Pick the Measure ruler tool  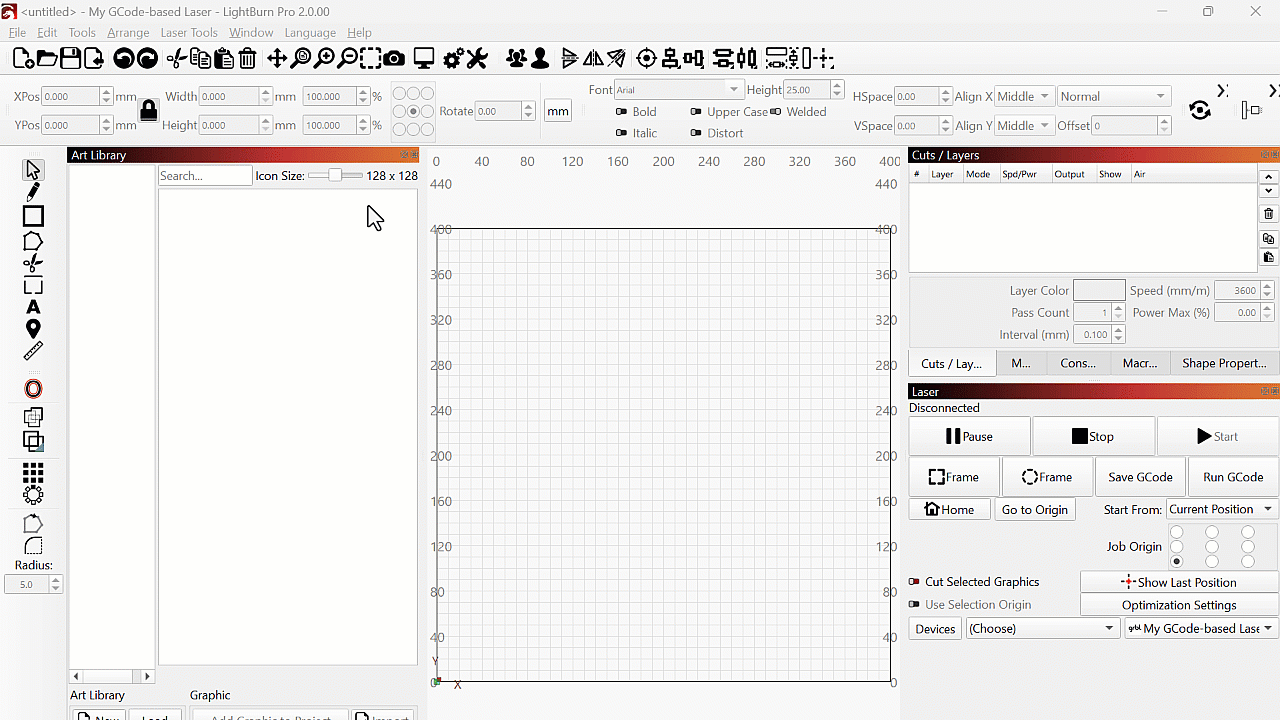tap(33, 351)
